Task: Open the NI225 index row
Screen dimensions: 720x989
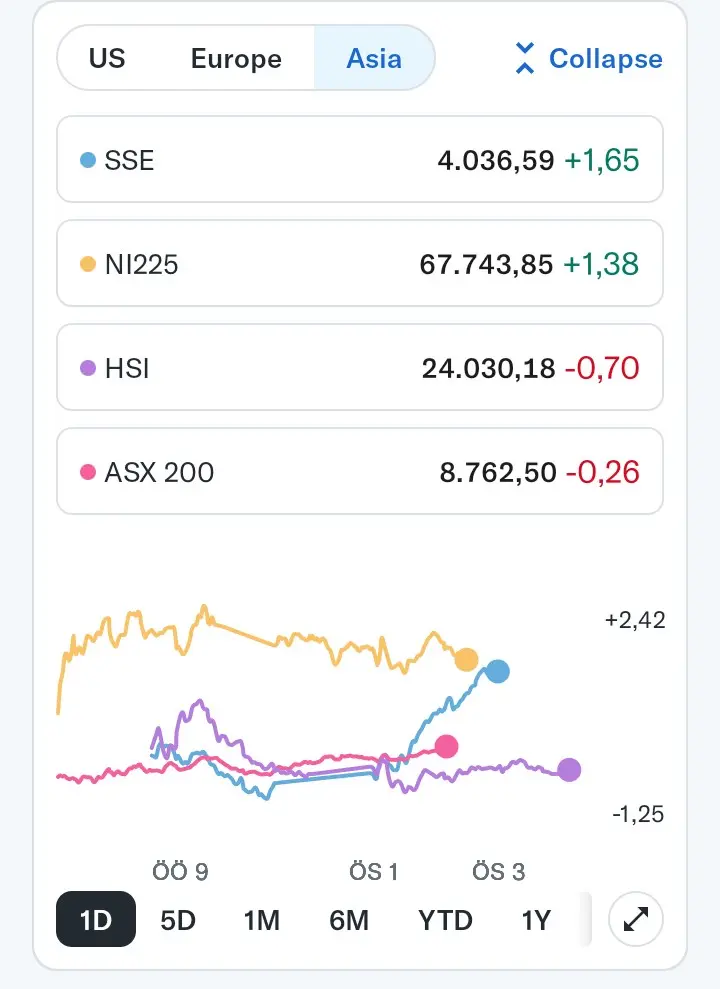Action: [x=360, y=264]
